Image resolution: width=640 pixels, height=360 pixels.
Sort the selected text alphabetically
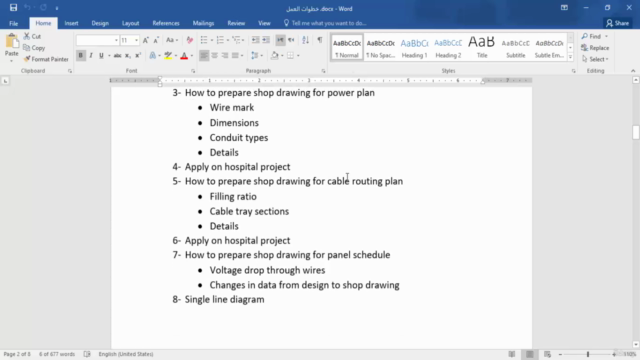click(x=305, y=40)
